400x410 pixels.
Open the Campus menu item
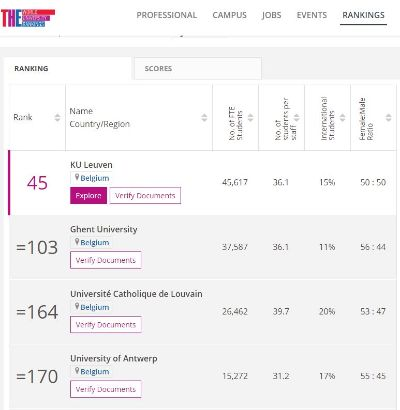click(x=230, y=15)
